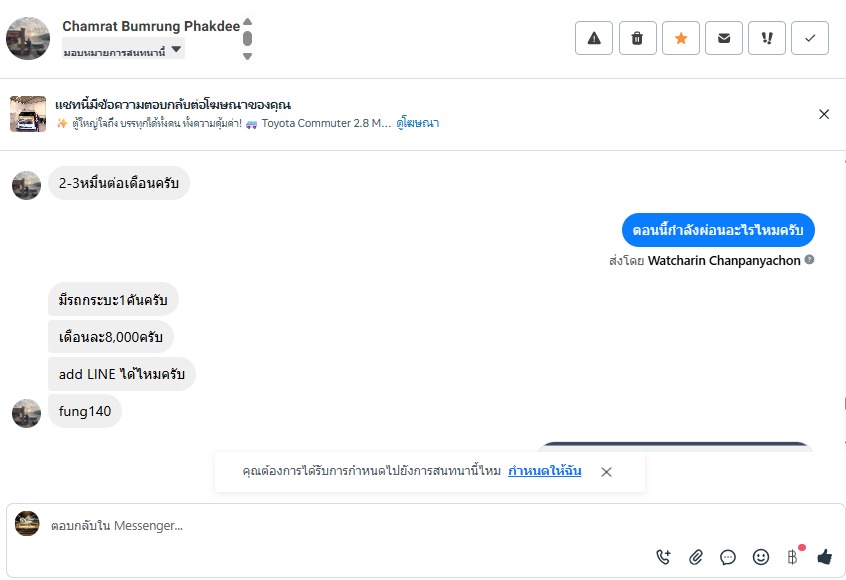
Task: Mark conversation as spam with warning icon
Action: click(x=594, y=38)
